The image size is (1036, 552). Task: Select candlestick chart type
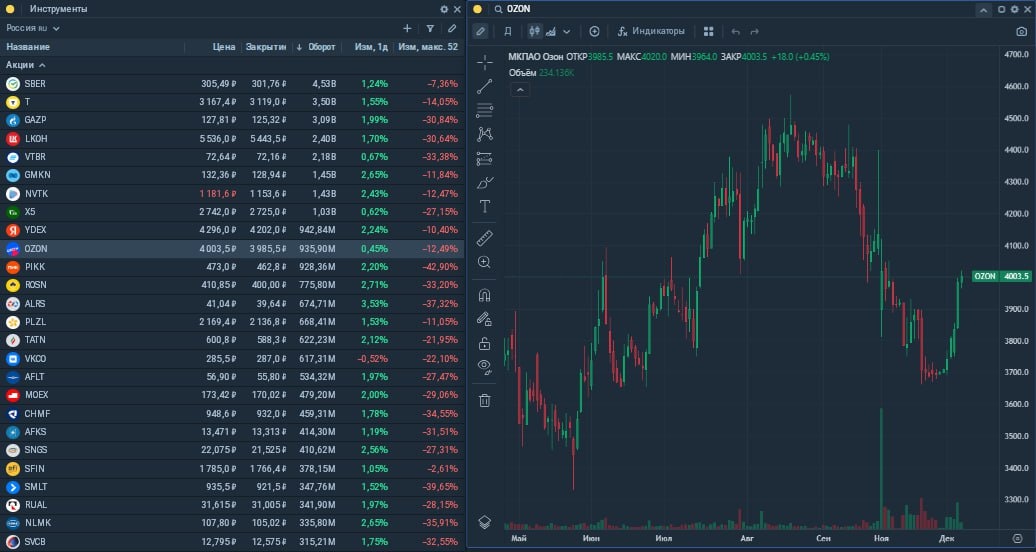(x=534, y=31)
